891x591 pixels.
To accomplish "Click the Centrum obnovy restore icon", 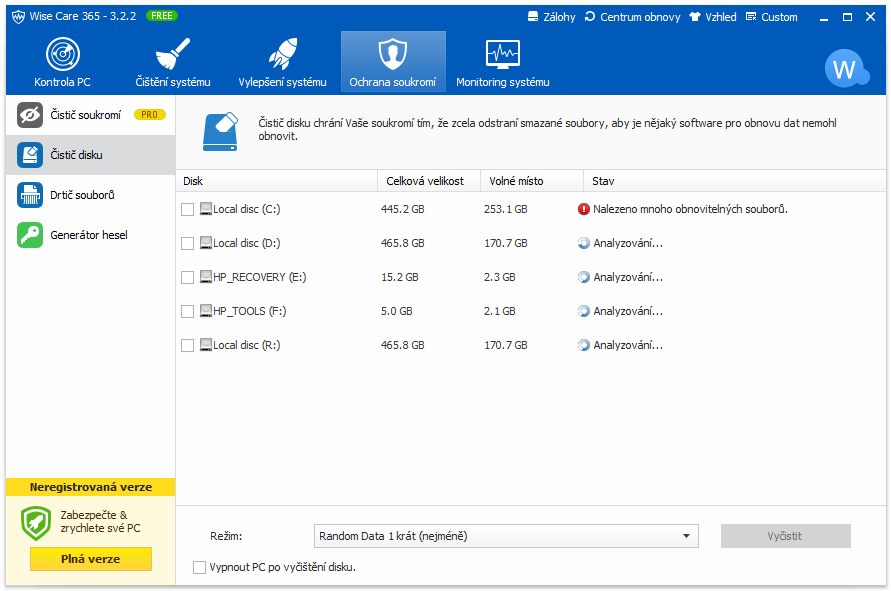I will [x=590, y=16].
